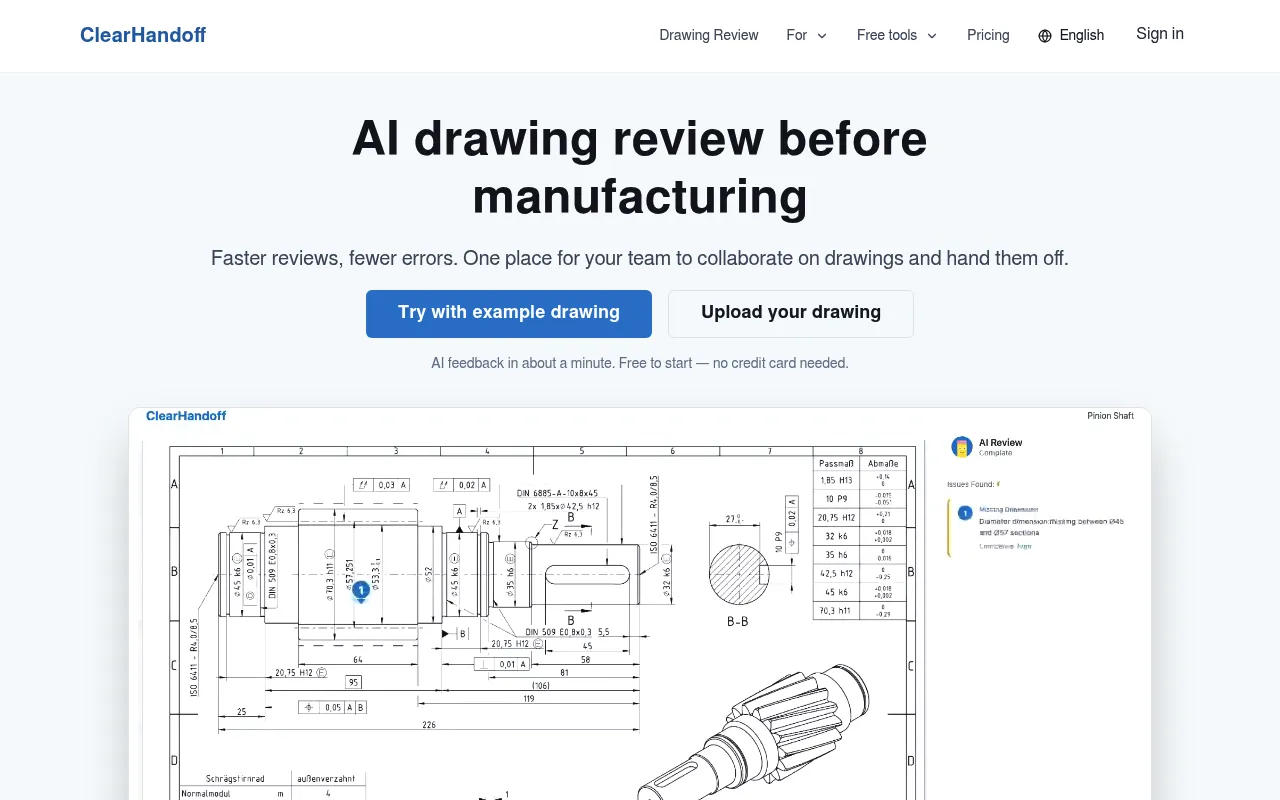Expand the Free tools dropdown menu

(897, 35)
